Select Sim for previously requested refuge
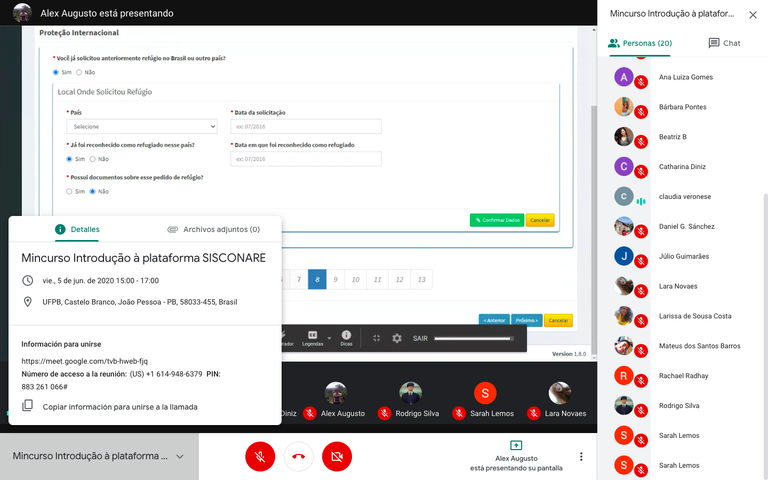The height and width of the screenshot is (480, 768). (55, 72)
